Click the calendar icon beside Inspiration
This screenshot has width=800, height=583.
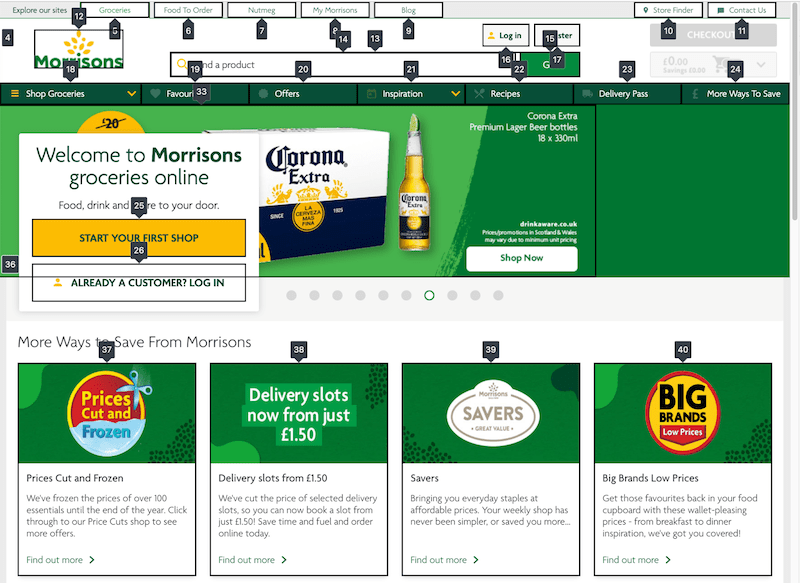coord(371,94)
